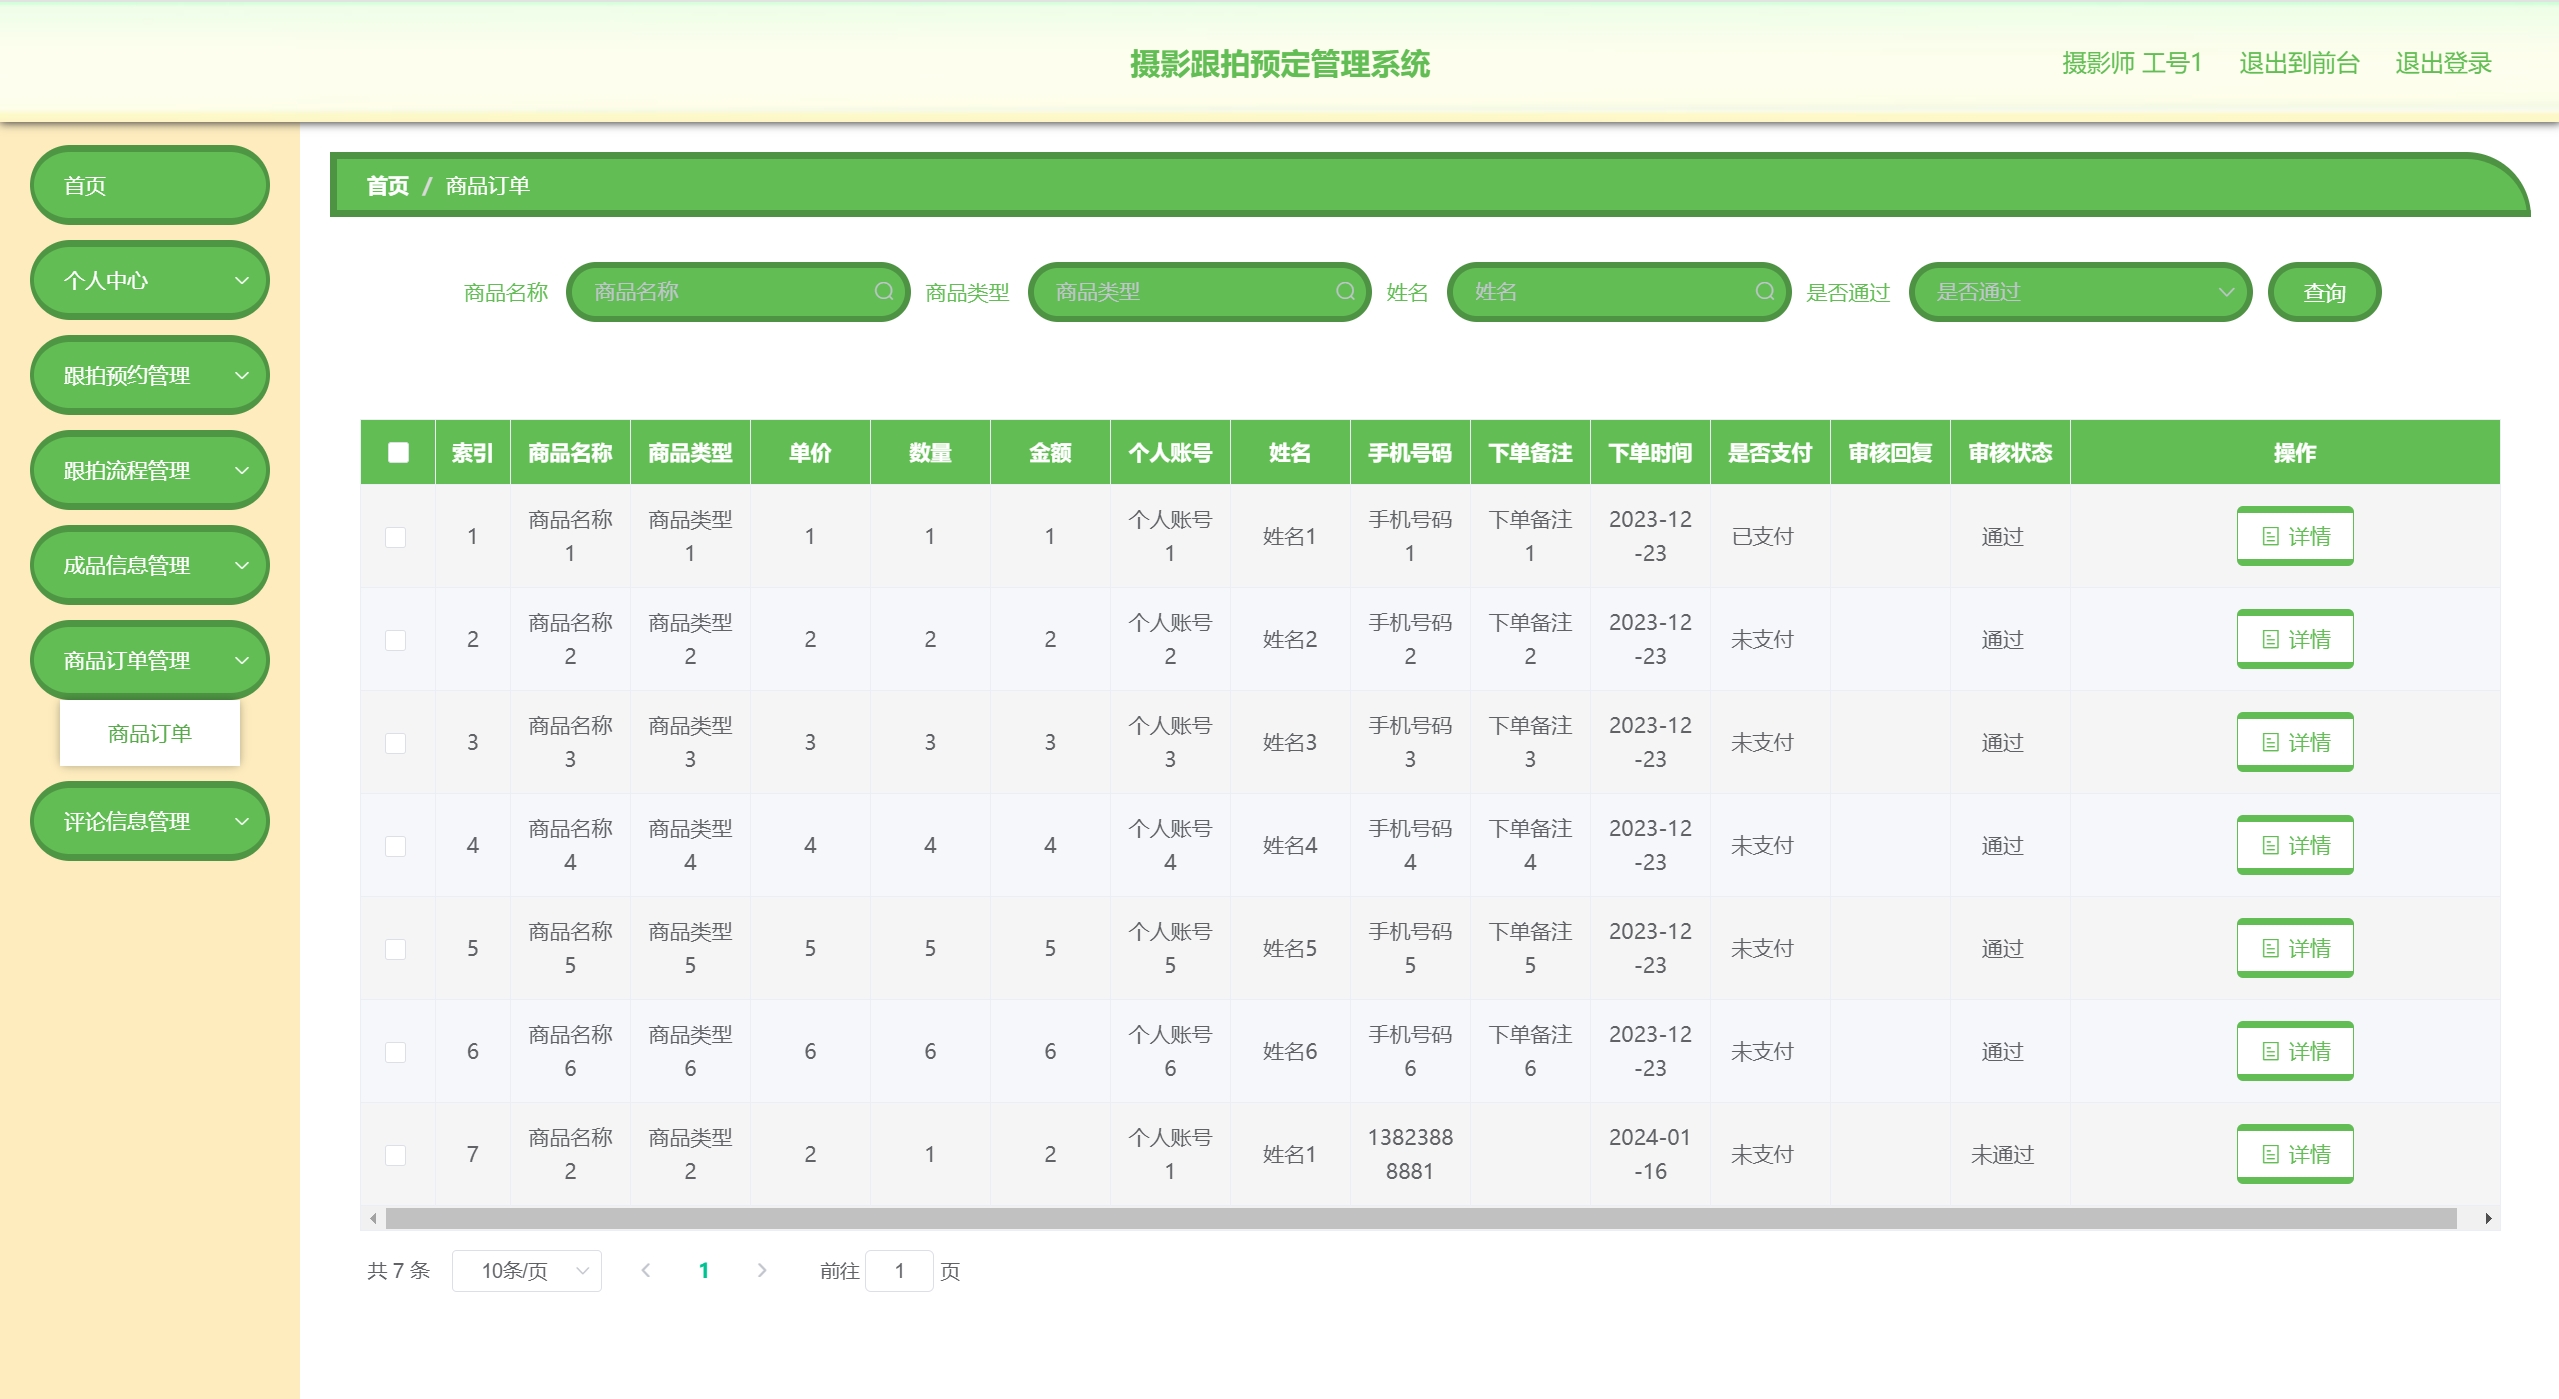Click magnifier icon in 姓名 field

click(1764, 291)
